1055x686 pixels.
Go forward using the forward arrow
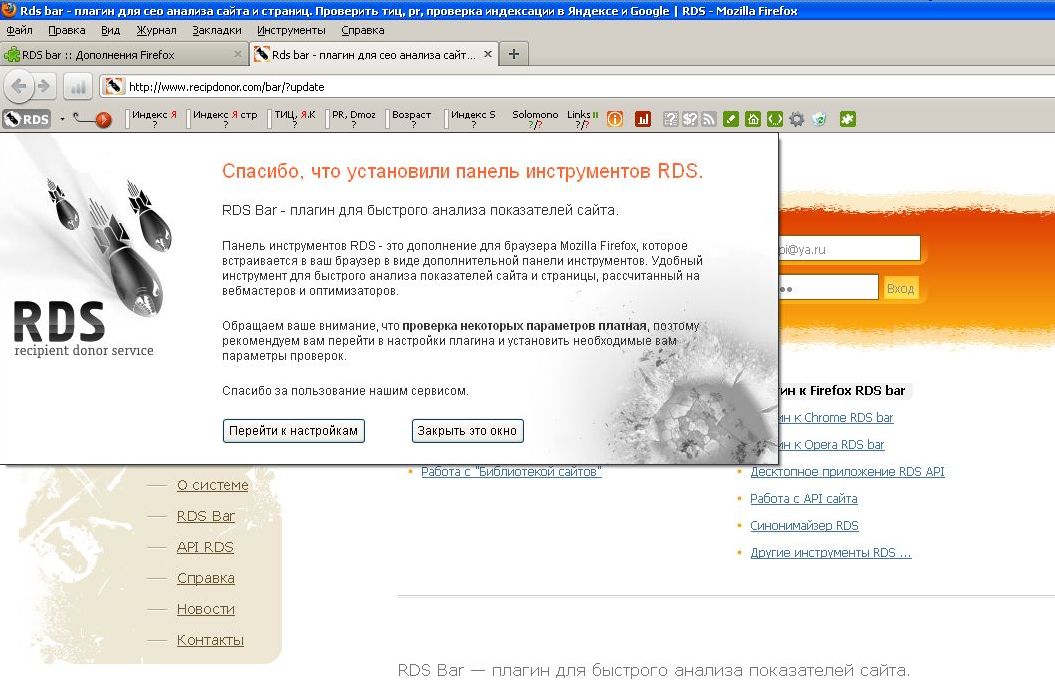click(x=44, y=86)
